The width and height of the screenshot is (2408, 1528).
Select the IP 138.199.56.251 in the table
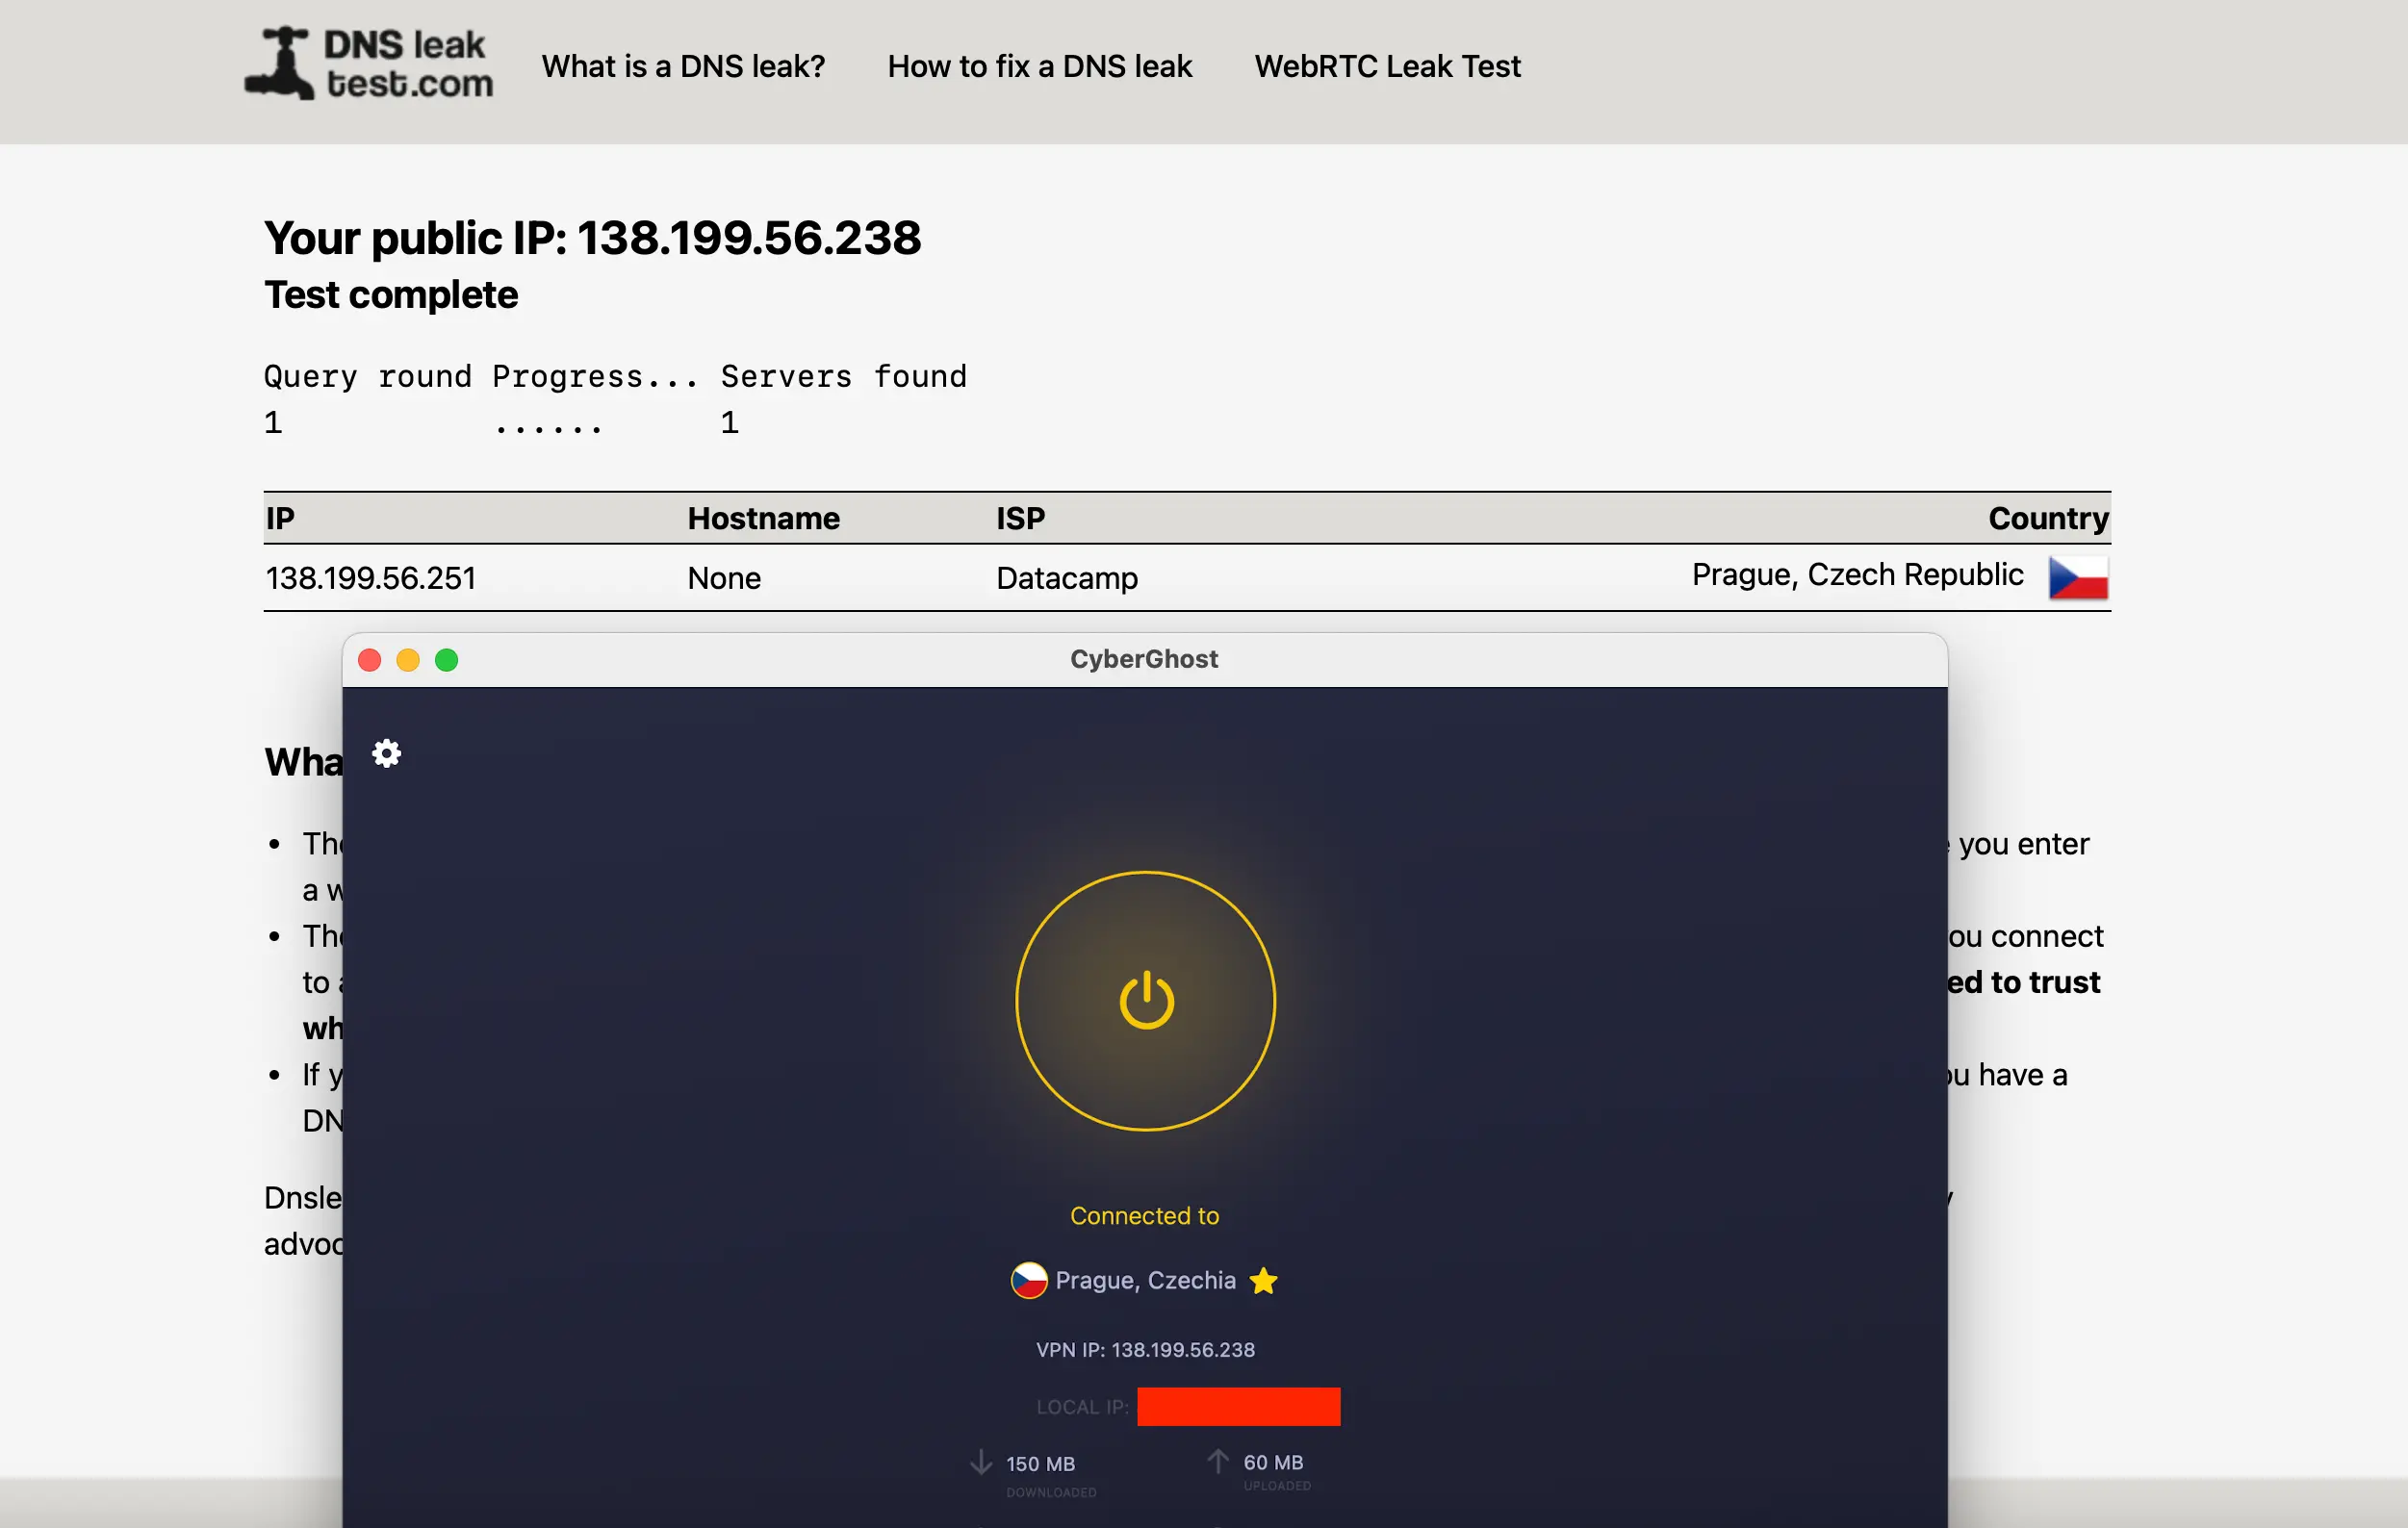point(371,578)
